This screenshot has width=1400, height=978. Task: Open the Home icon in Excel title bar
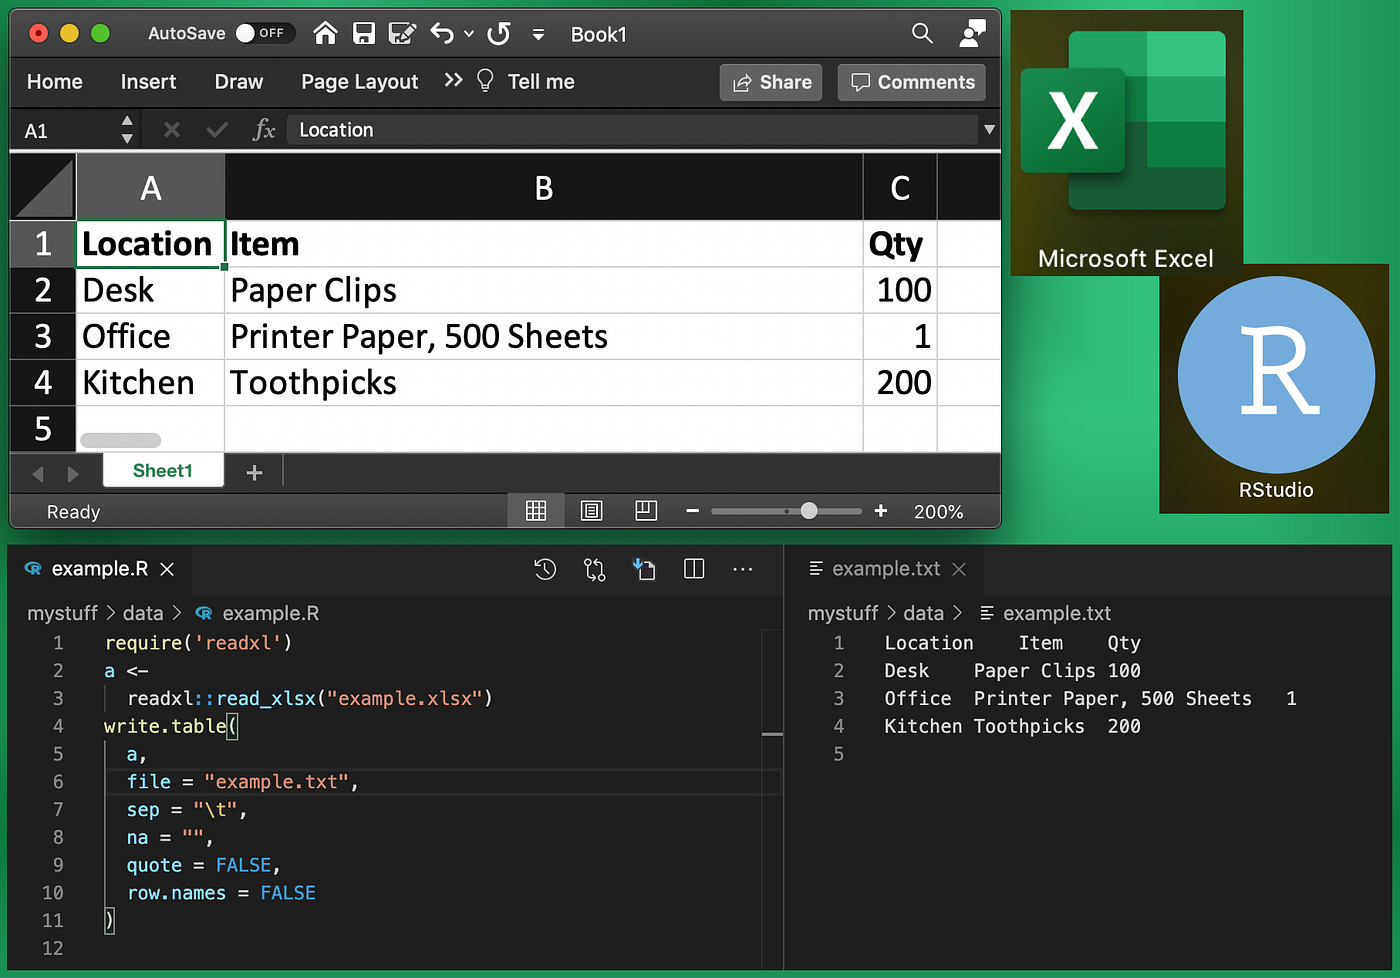325,33
